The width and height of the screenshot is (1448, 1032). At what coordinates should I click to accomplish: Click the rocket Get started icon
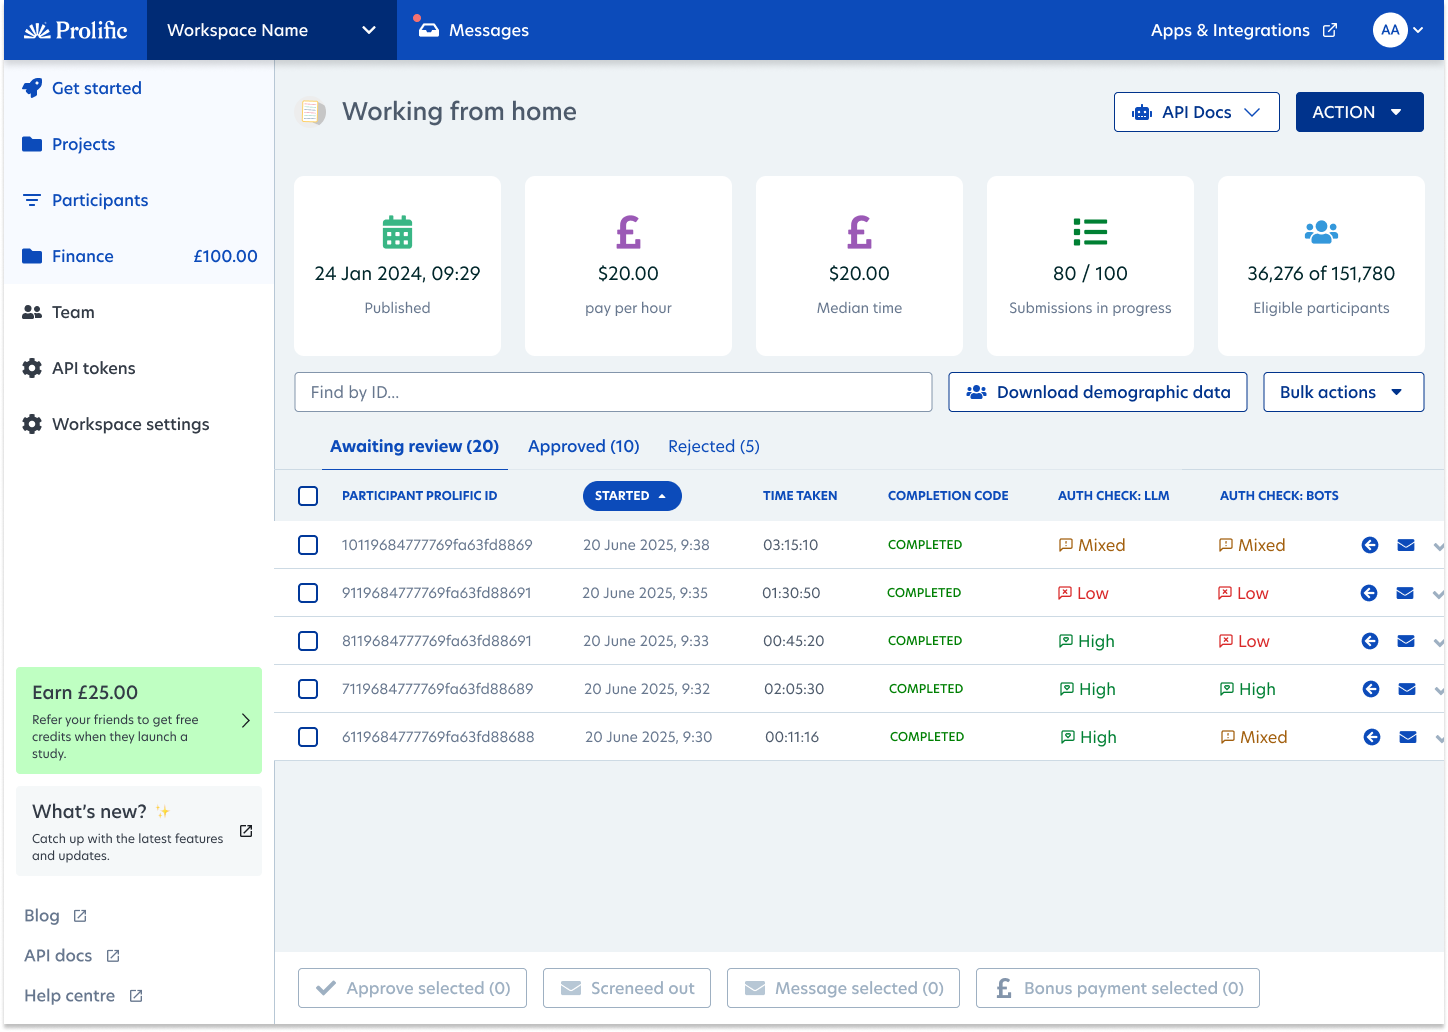(32, 88)
